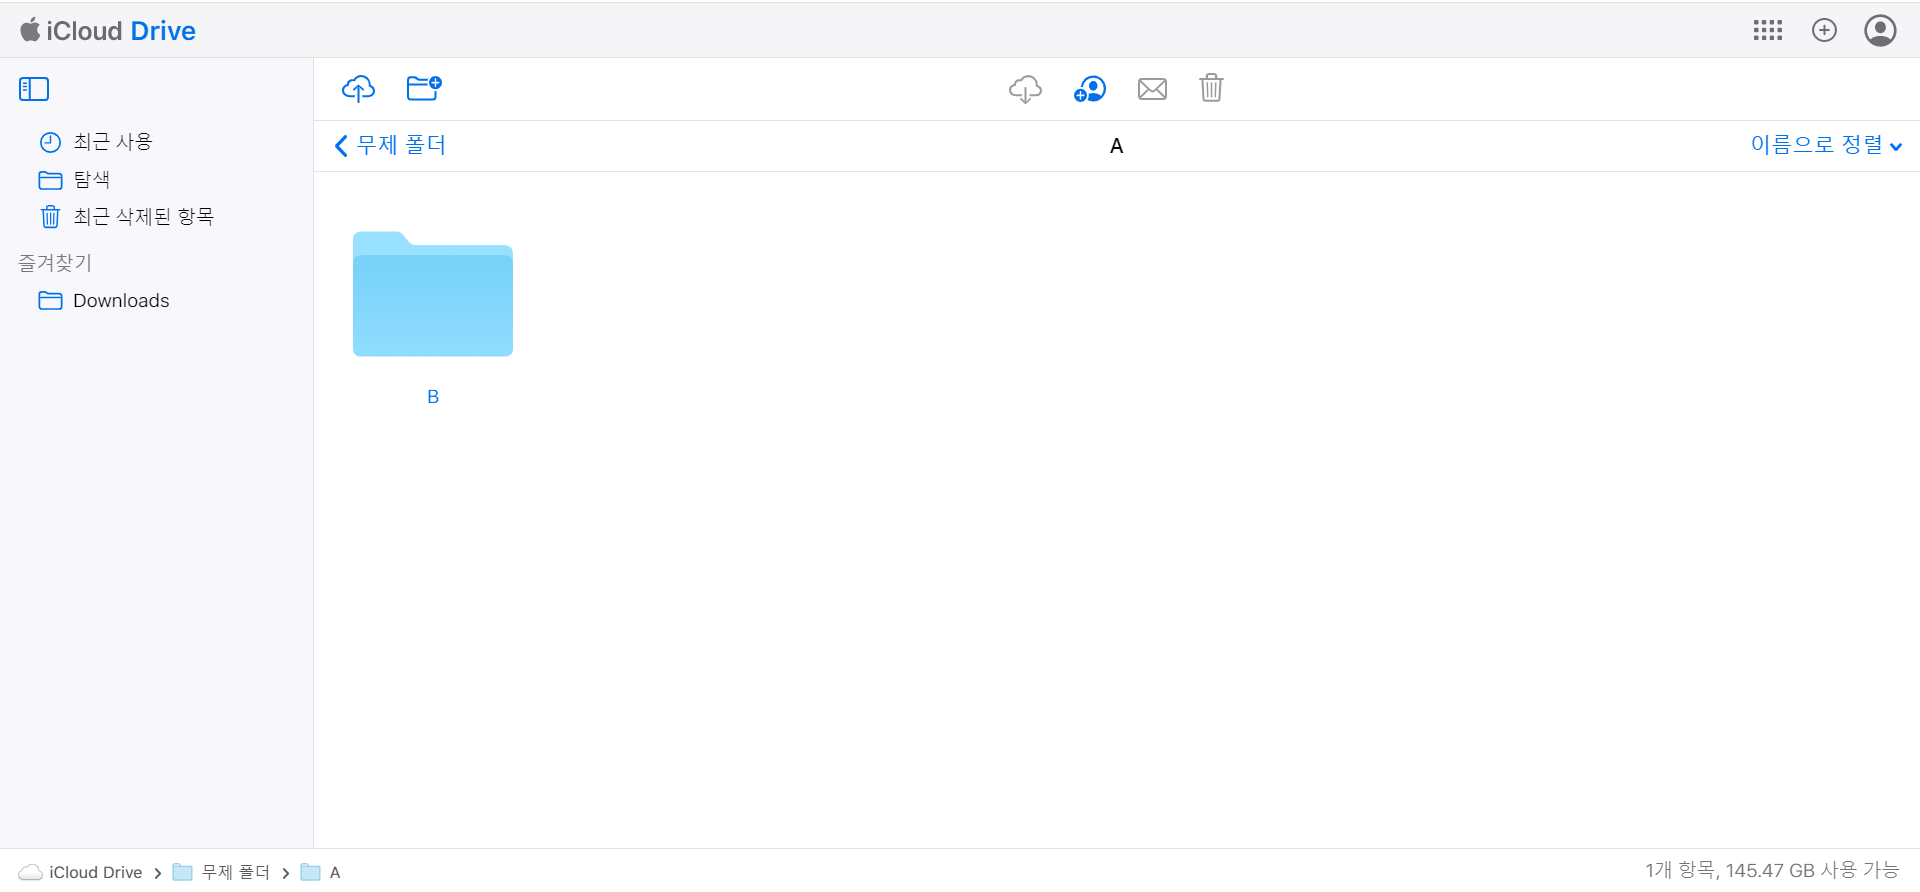The width and height of the screenshot is (1920, 892).
Task: Click folder A in the bottom breadcrumb
Action: click(x=321, y=872)
